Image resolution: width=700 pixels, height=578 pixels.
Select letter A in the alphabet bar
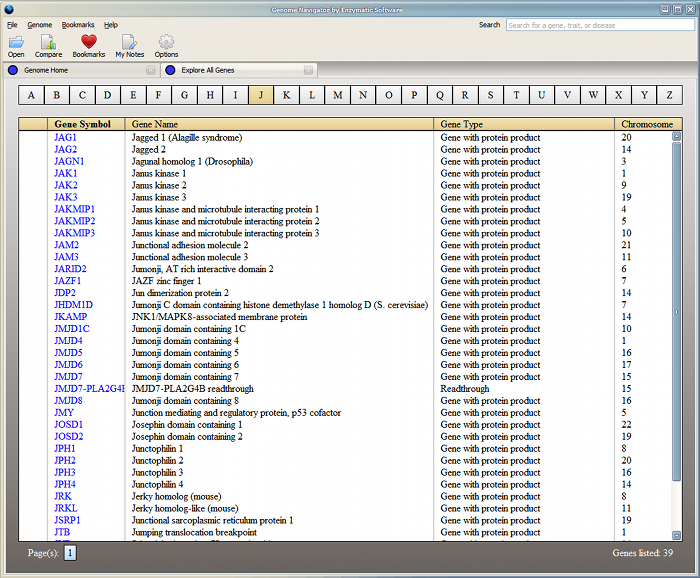tap(31, 95)
